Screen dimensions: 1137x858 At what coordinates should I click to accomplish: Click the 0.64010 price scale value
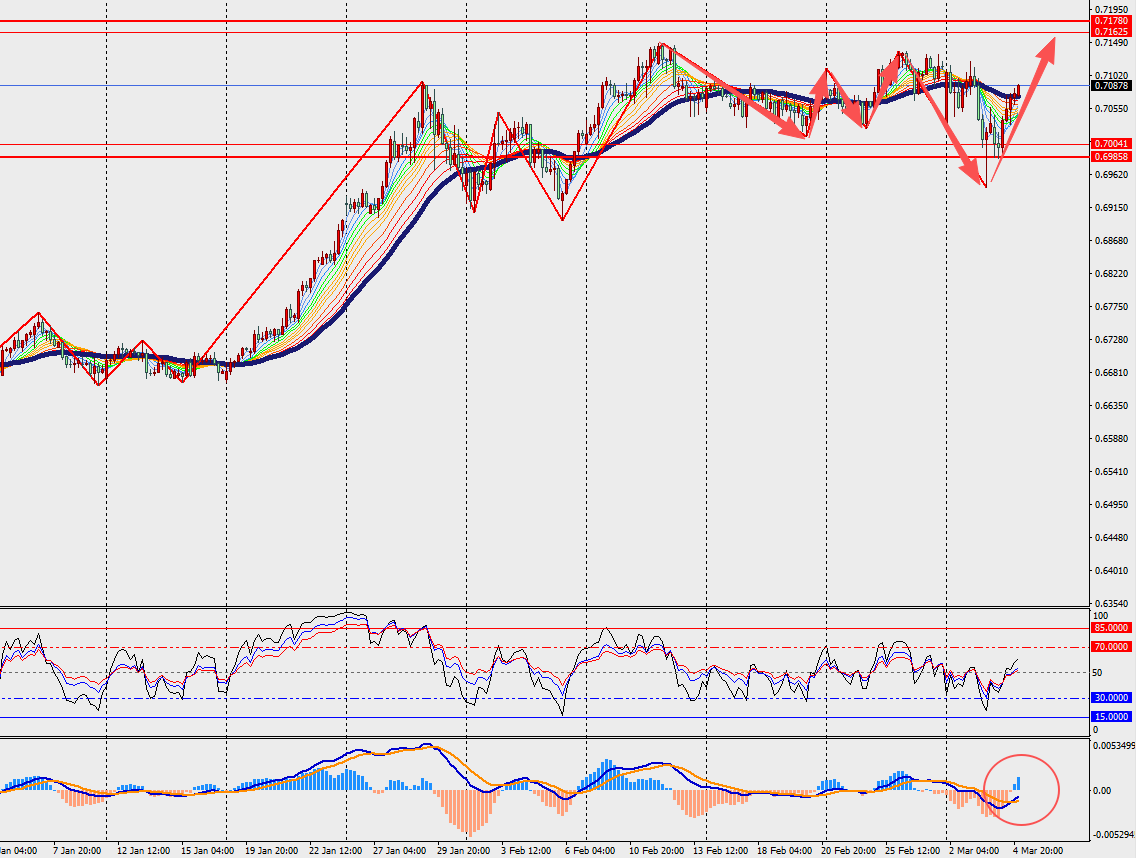pyautogui.click(x=1111, y=571)
